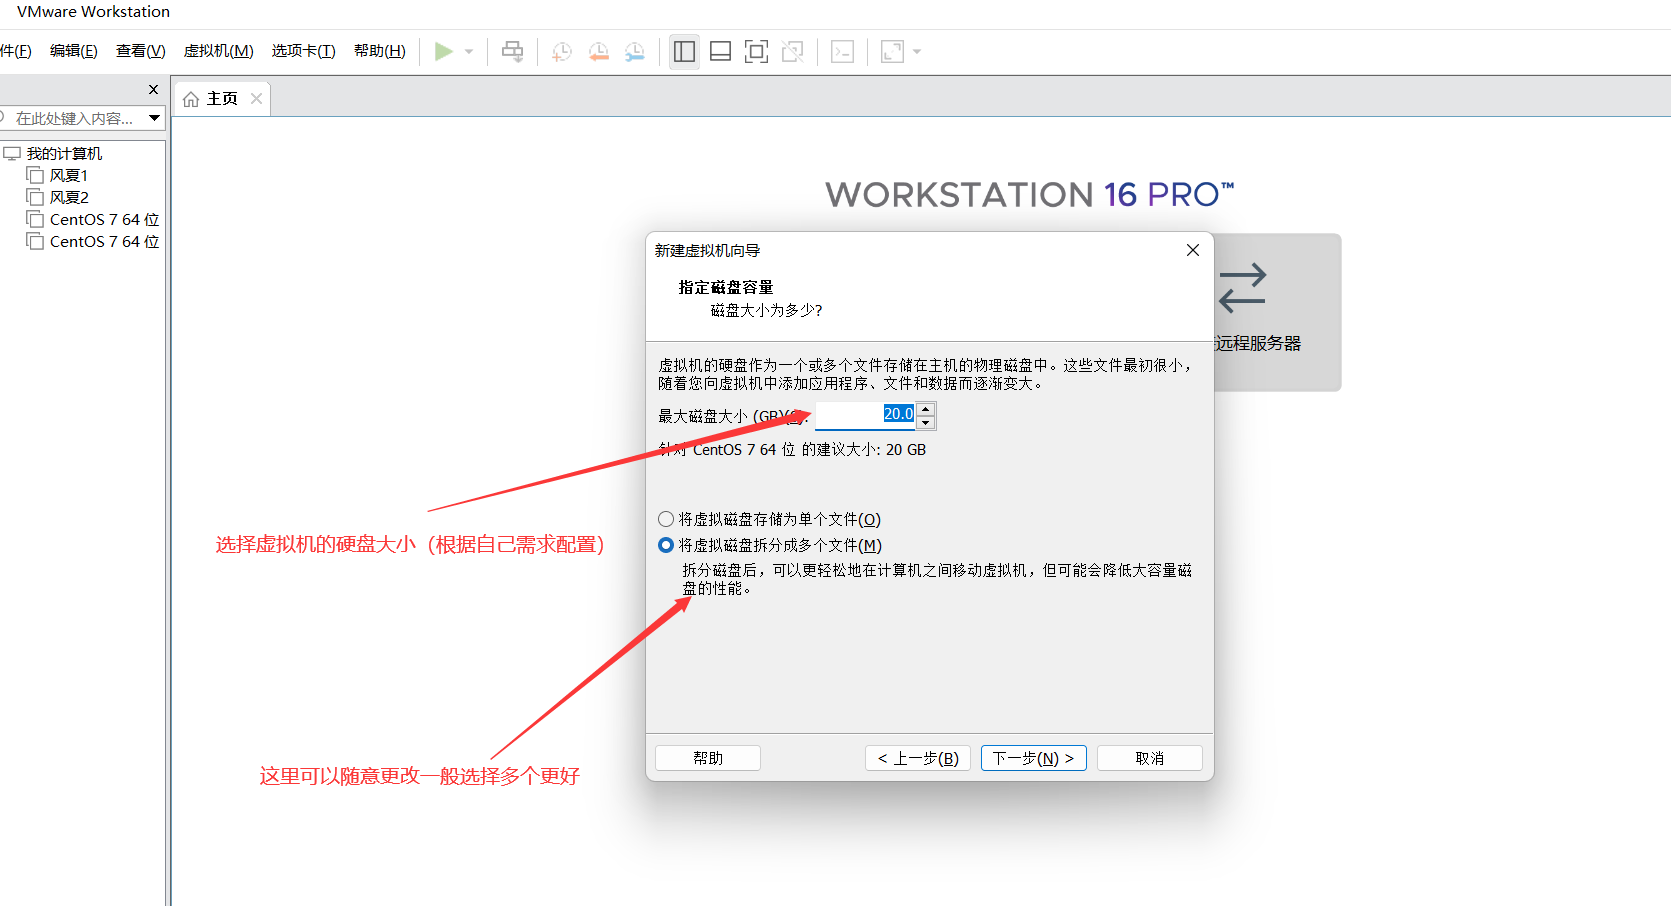This screenshot has height=906, width=1671.
Task: Click the 帮助 button in the wizard
Action: (x=708, y=758)
